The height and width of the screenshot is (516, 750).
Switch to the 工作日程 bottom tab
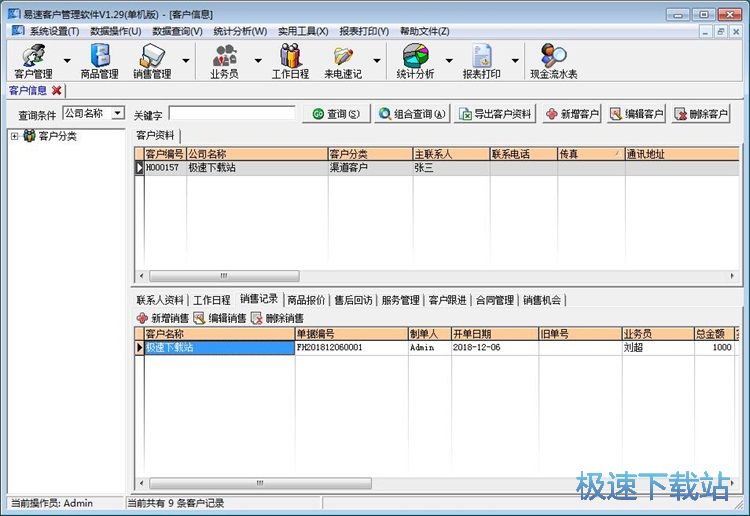[212, 300]
